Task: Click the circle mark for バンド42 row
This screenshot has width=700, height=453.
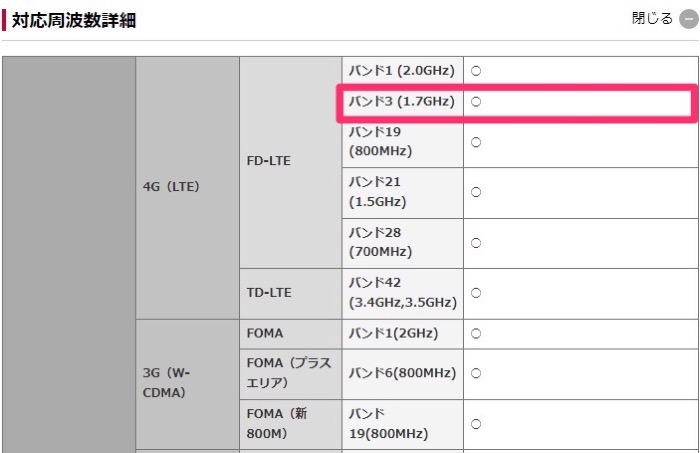Action: (476, 292)
